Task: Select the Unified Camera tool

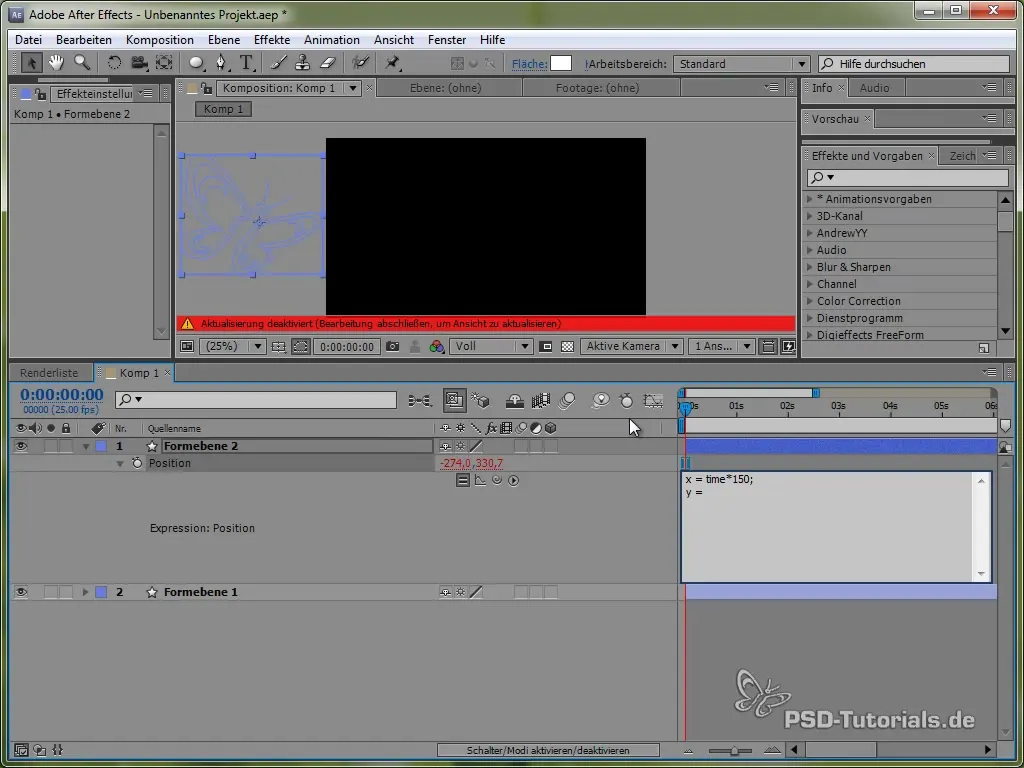Action: coord(138,63)
